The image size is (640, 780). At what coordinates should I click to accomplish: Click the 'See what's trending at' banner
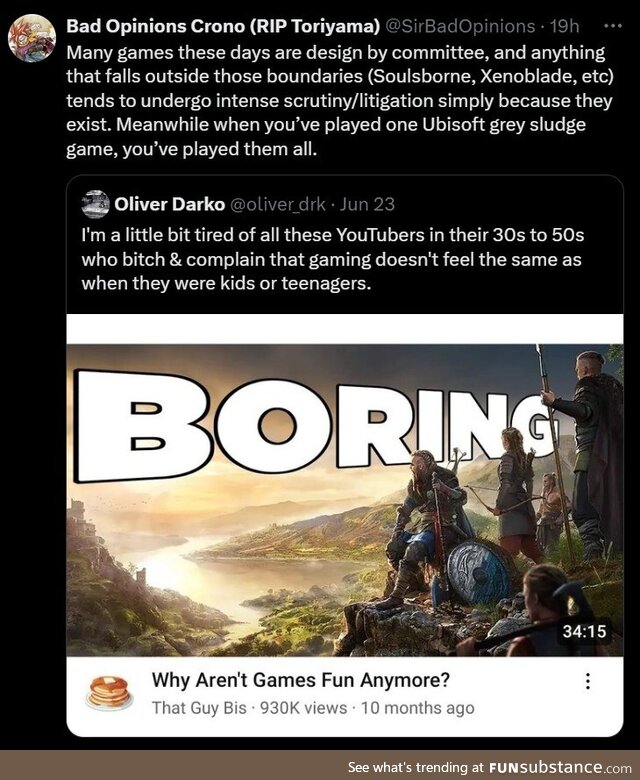click(x=416, y=767)
